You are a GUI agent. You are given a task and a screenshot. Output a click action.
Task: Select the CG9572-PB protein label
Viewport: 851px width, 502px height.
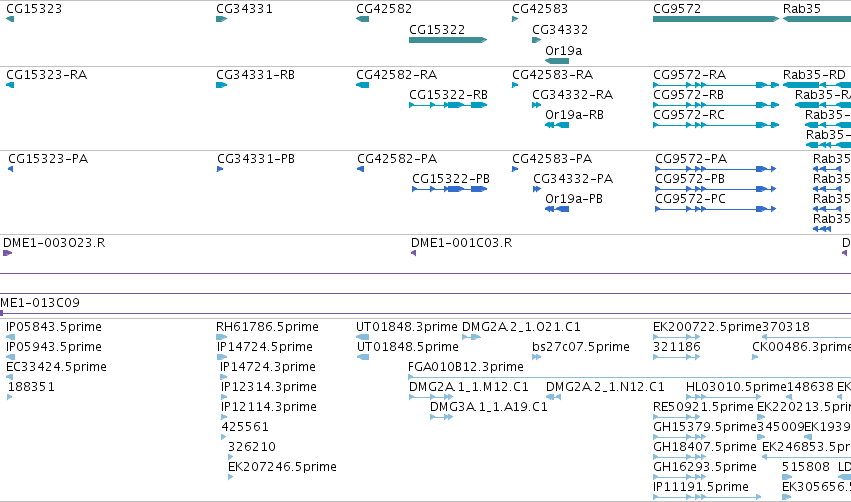point(690,179)
